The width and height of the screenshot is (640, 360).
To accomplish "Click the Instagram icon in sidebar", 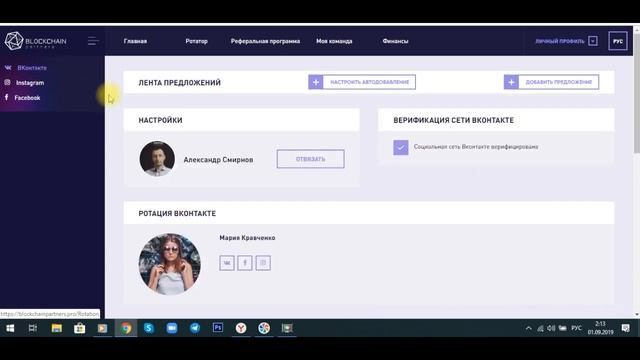I will tap(7, 82).
